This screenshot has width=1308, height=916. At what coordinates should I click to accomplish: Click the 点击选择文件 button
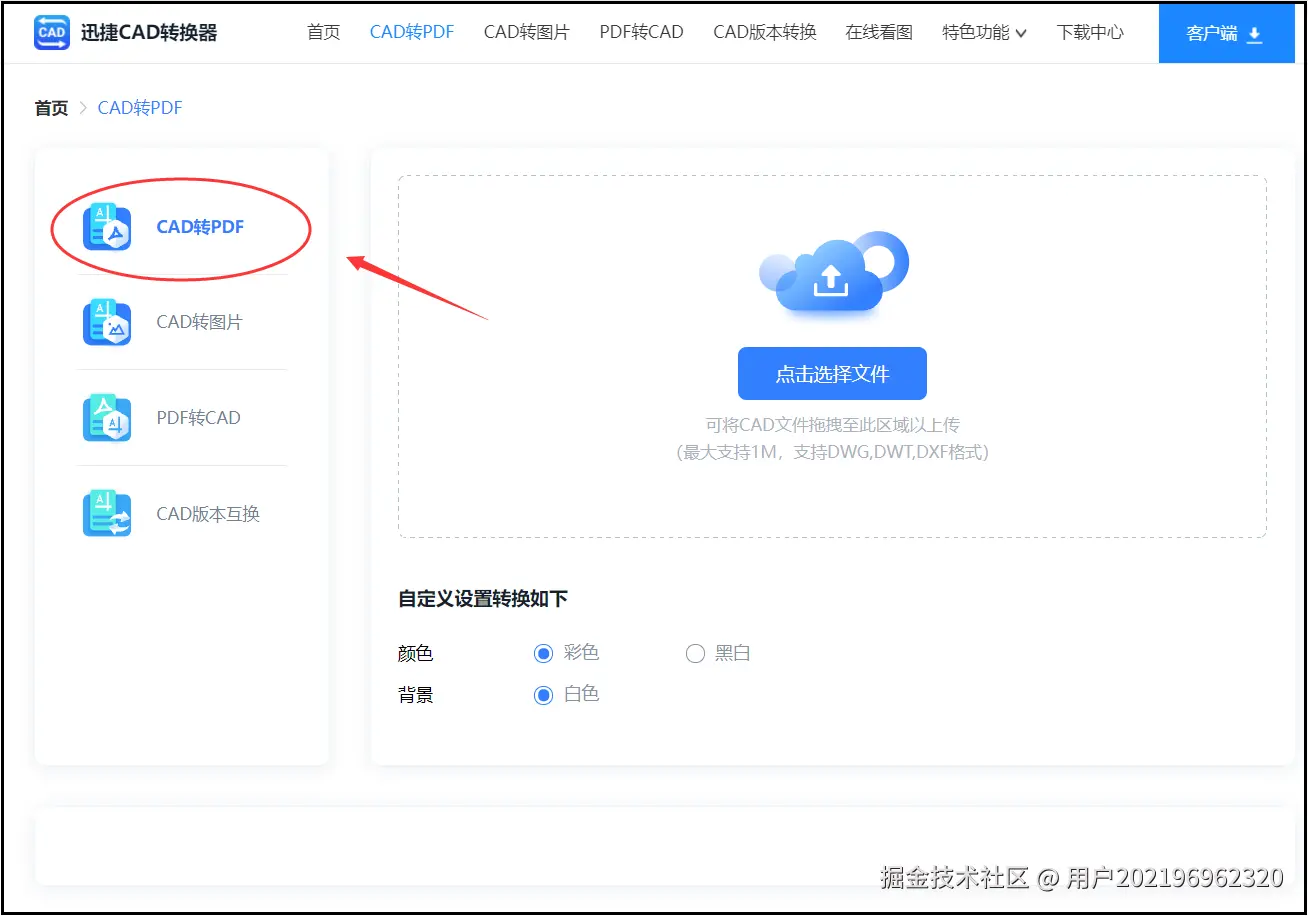pos(832,374)
